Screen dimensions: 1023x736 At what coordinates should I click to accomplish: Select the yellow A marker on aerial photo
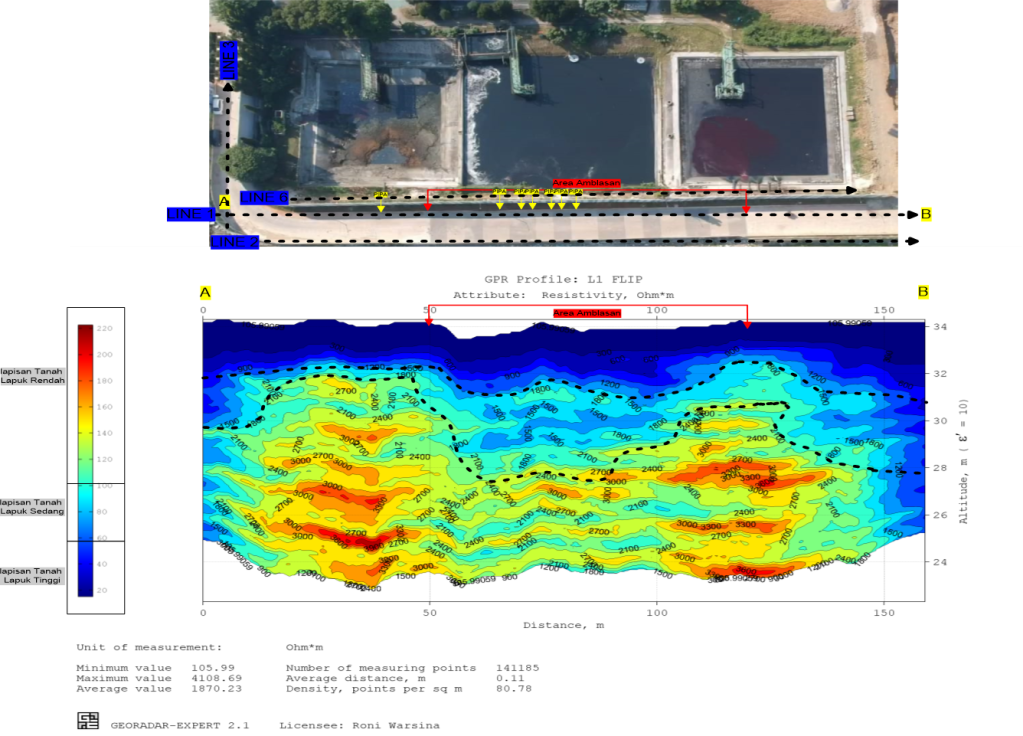pos(224,202)
